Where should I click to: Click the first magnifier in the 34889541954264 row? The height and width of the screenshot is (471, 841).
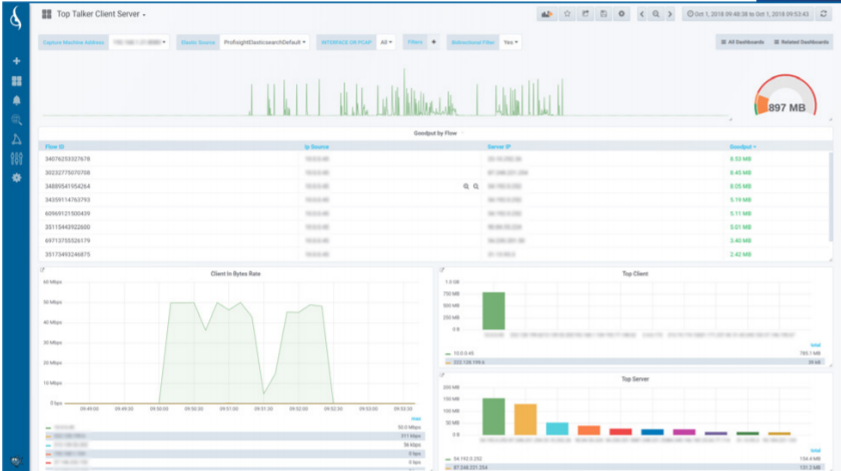(x=466, y=187)
